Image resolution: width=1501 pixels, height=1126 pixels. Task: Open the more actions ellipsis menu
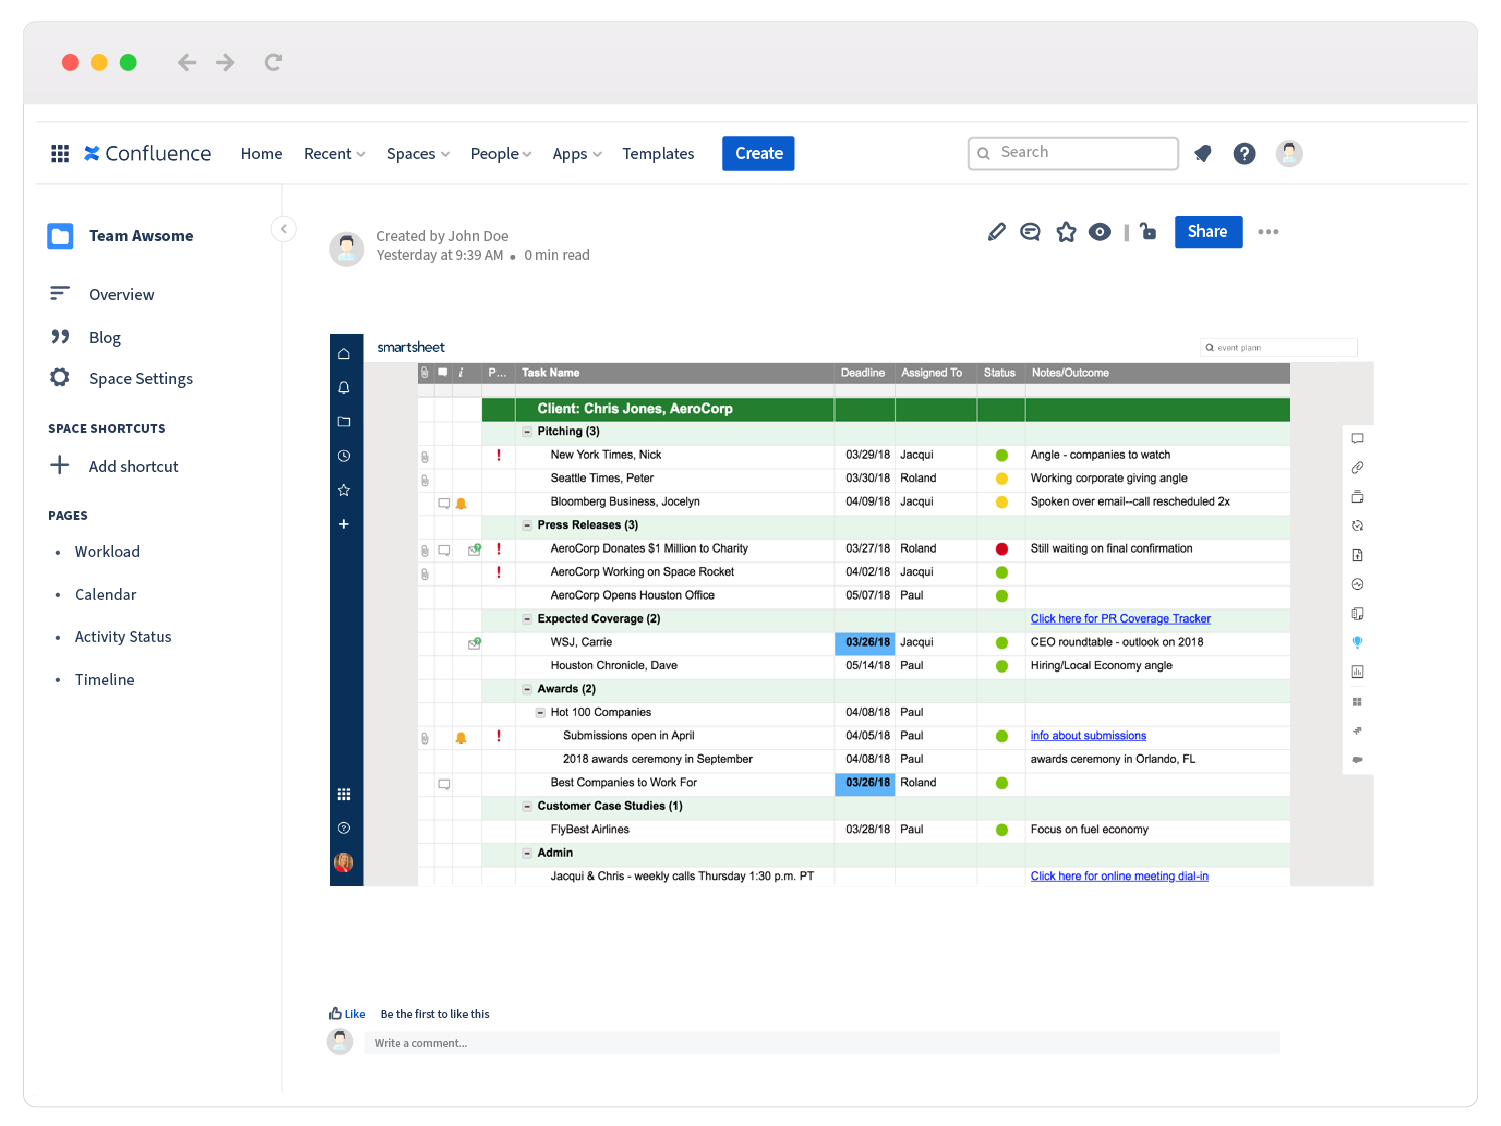(1268, 232)
